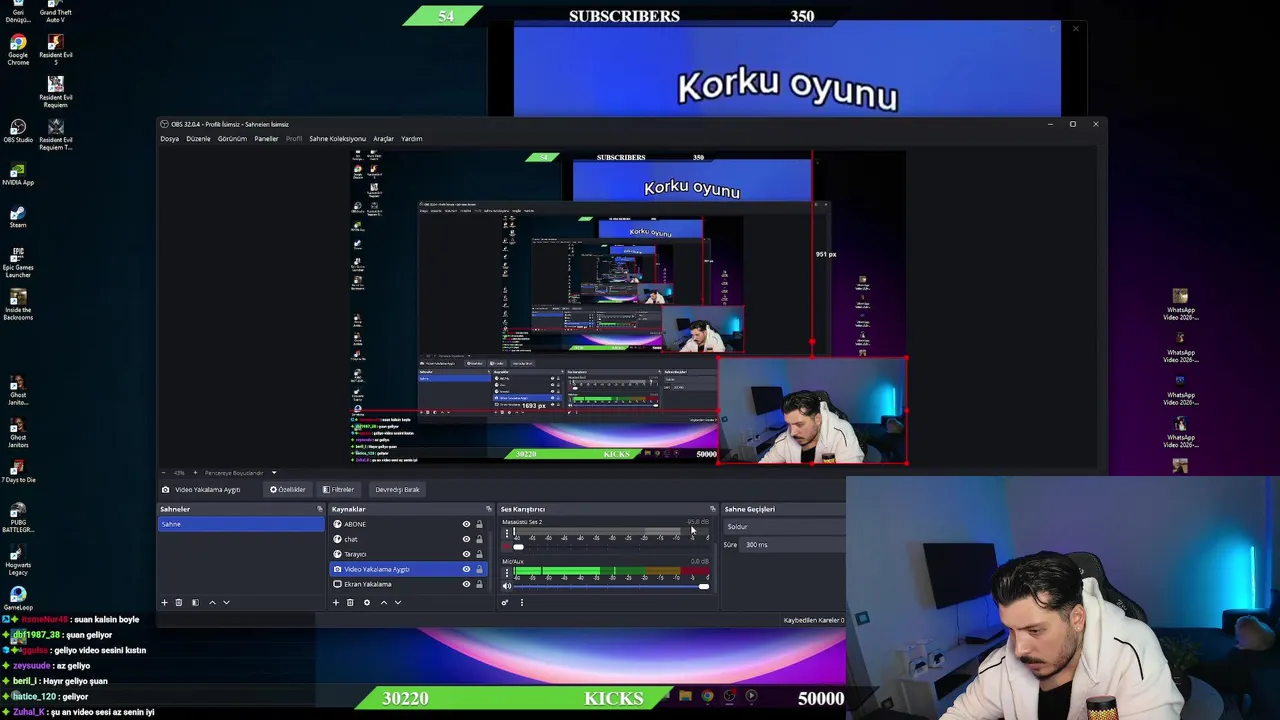Add a new source in Kaynaklar panel
The width and height of the screenshot is (1280, 720).
pyautogui.click(x=336, y=602)
